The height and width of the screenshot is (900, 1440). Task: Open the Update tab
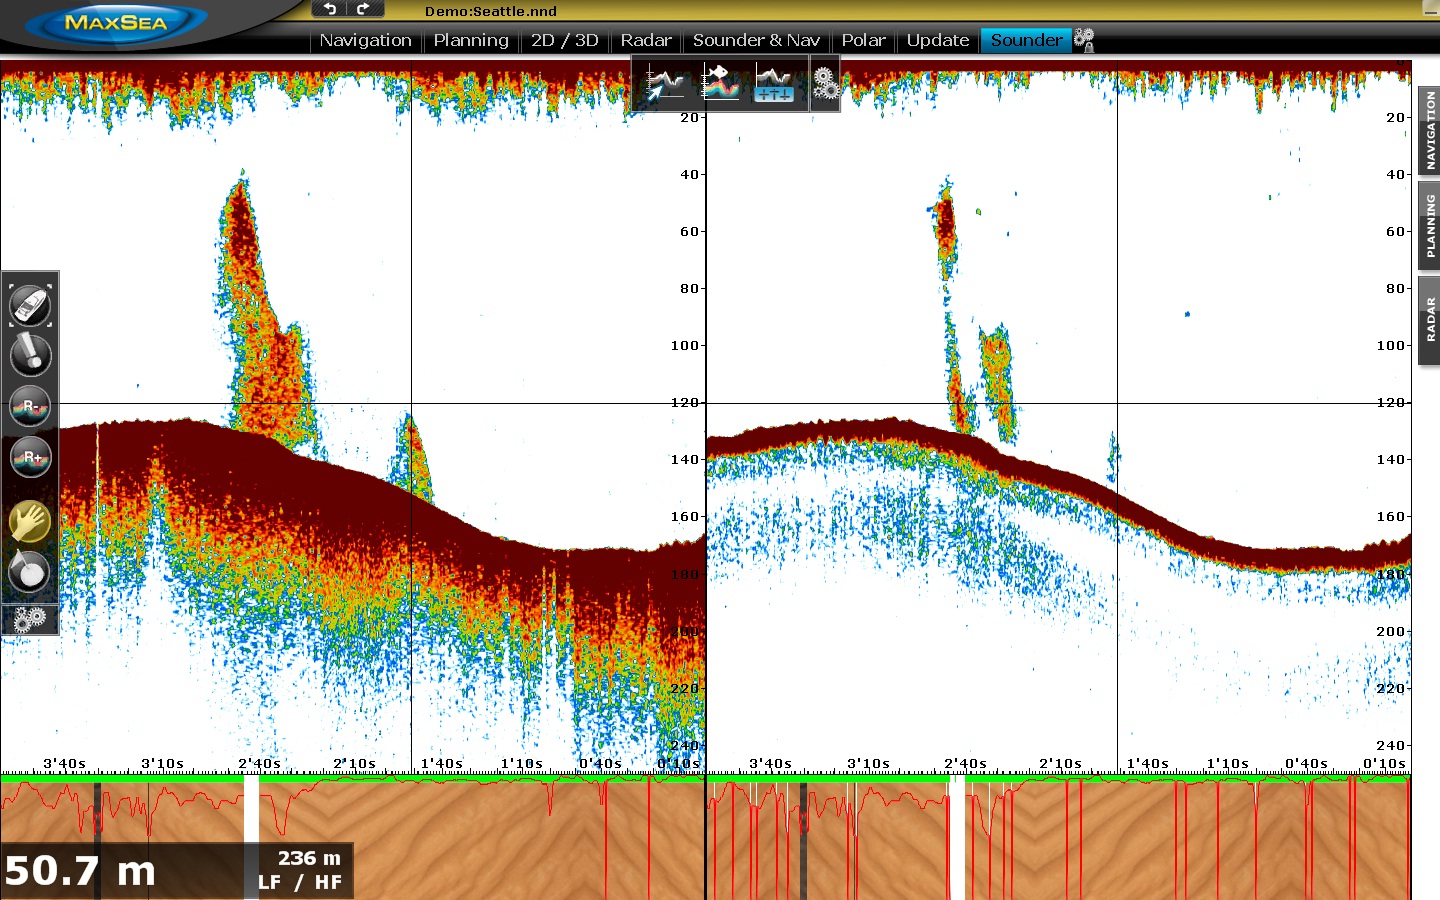pyautogui.click(x=938, y=40)
